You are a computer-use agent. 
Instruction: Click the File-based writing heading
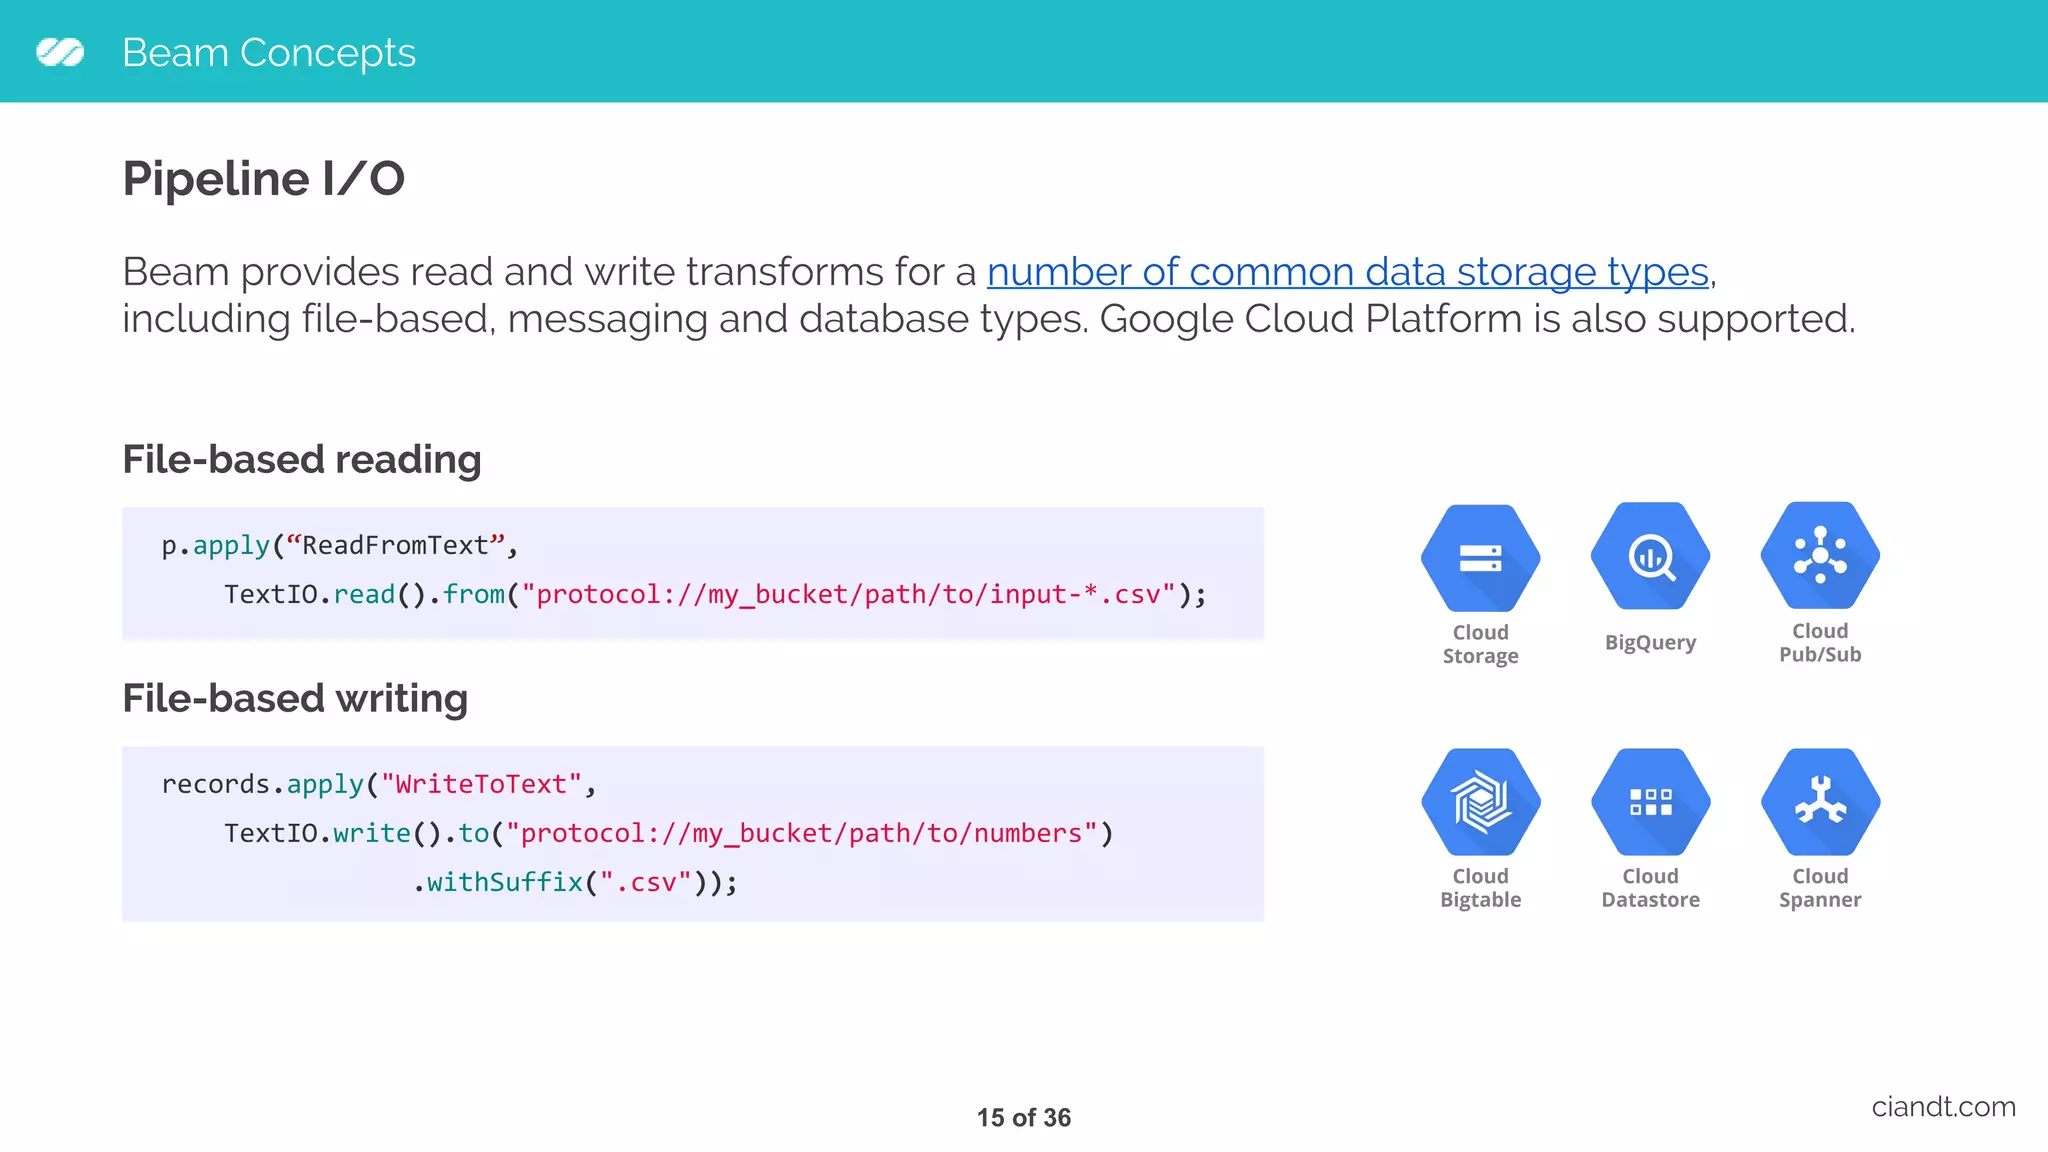tap(294, 698)
